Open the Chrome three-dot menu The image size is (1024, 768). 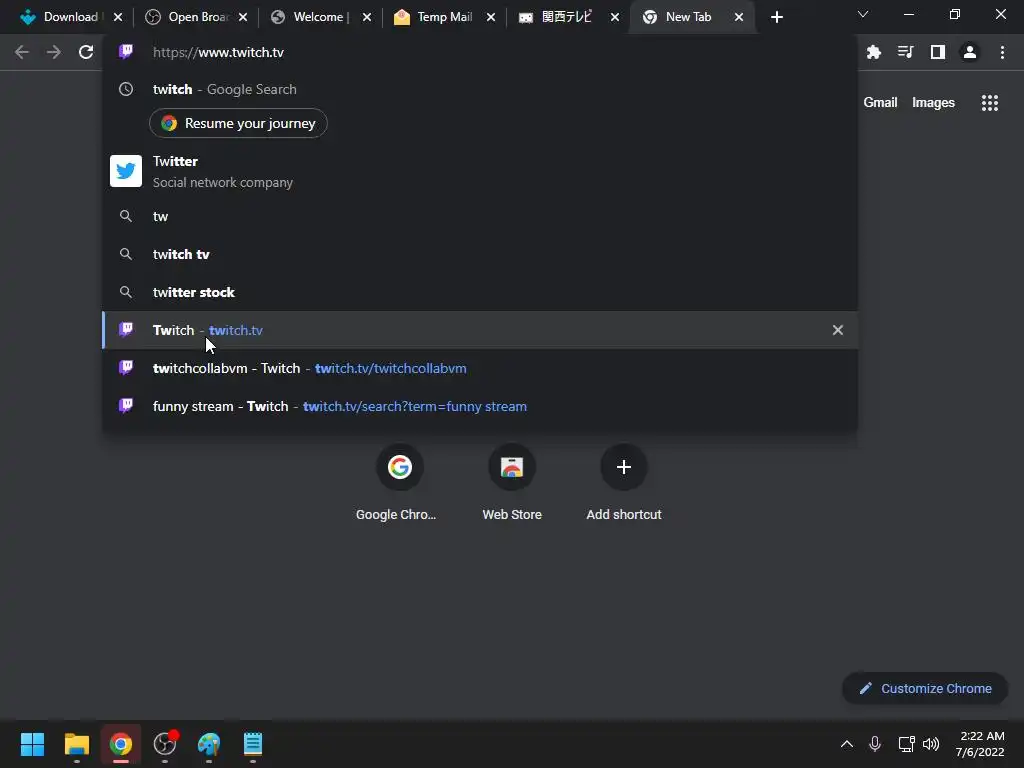pos(1002,52)
